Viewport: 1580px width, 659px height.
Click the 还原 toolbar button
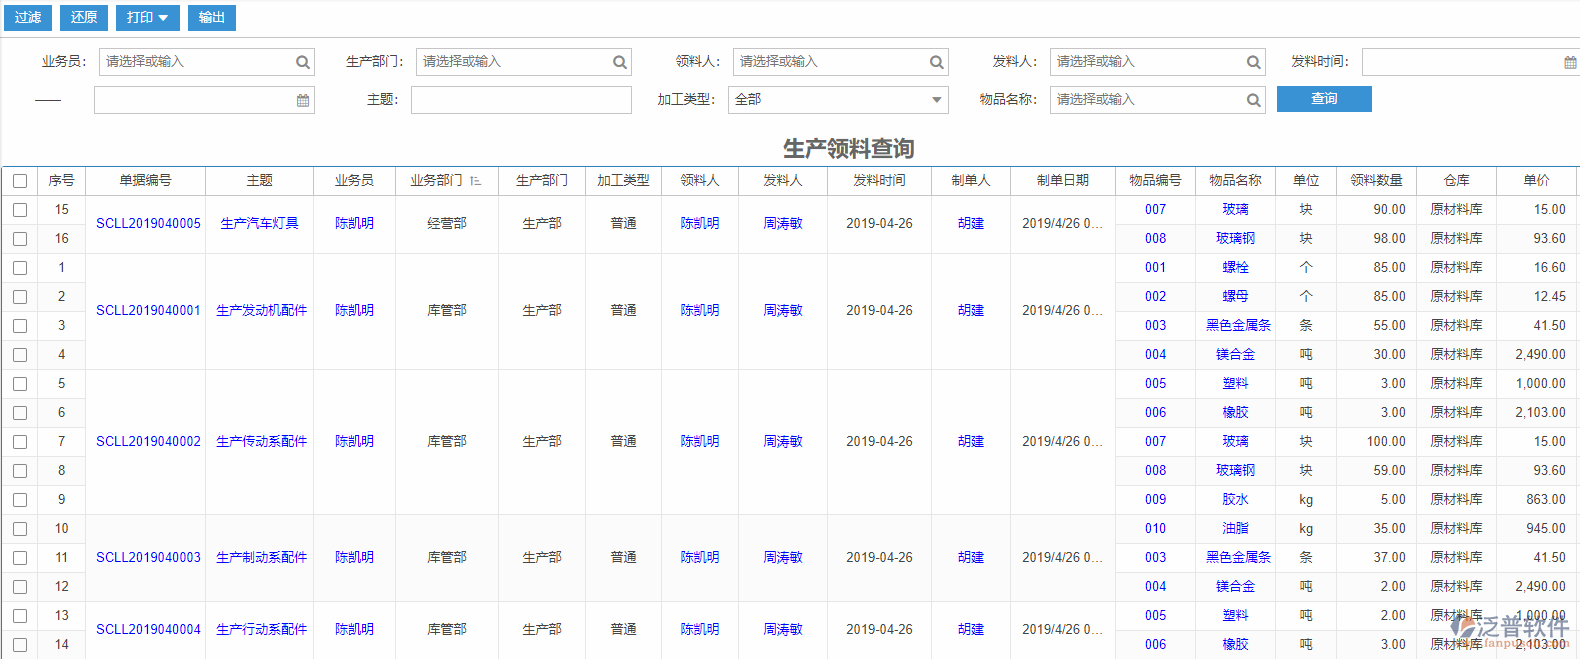(84, 17)
